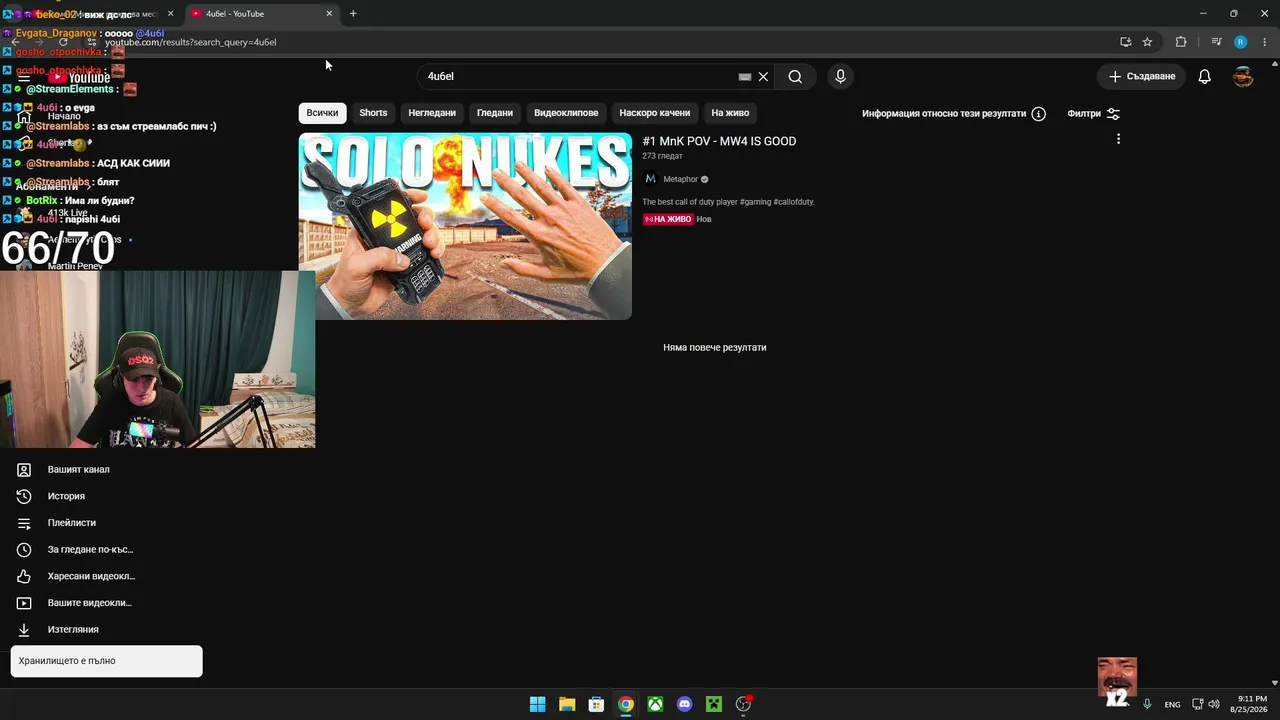Click the ENG language indicator
This screenshot has height=720, width=1280.
coord(1173,705)
